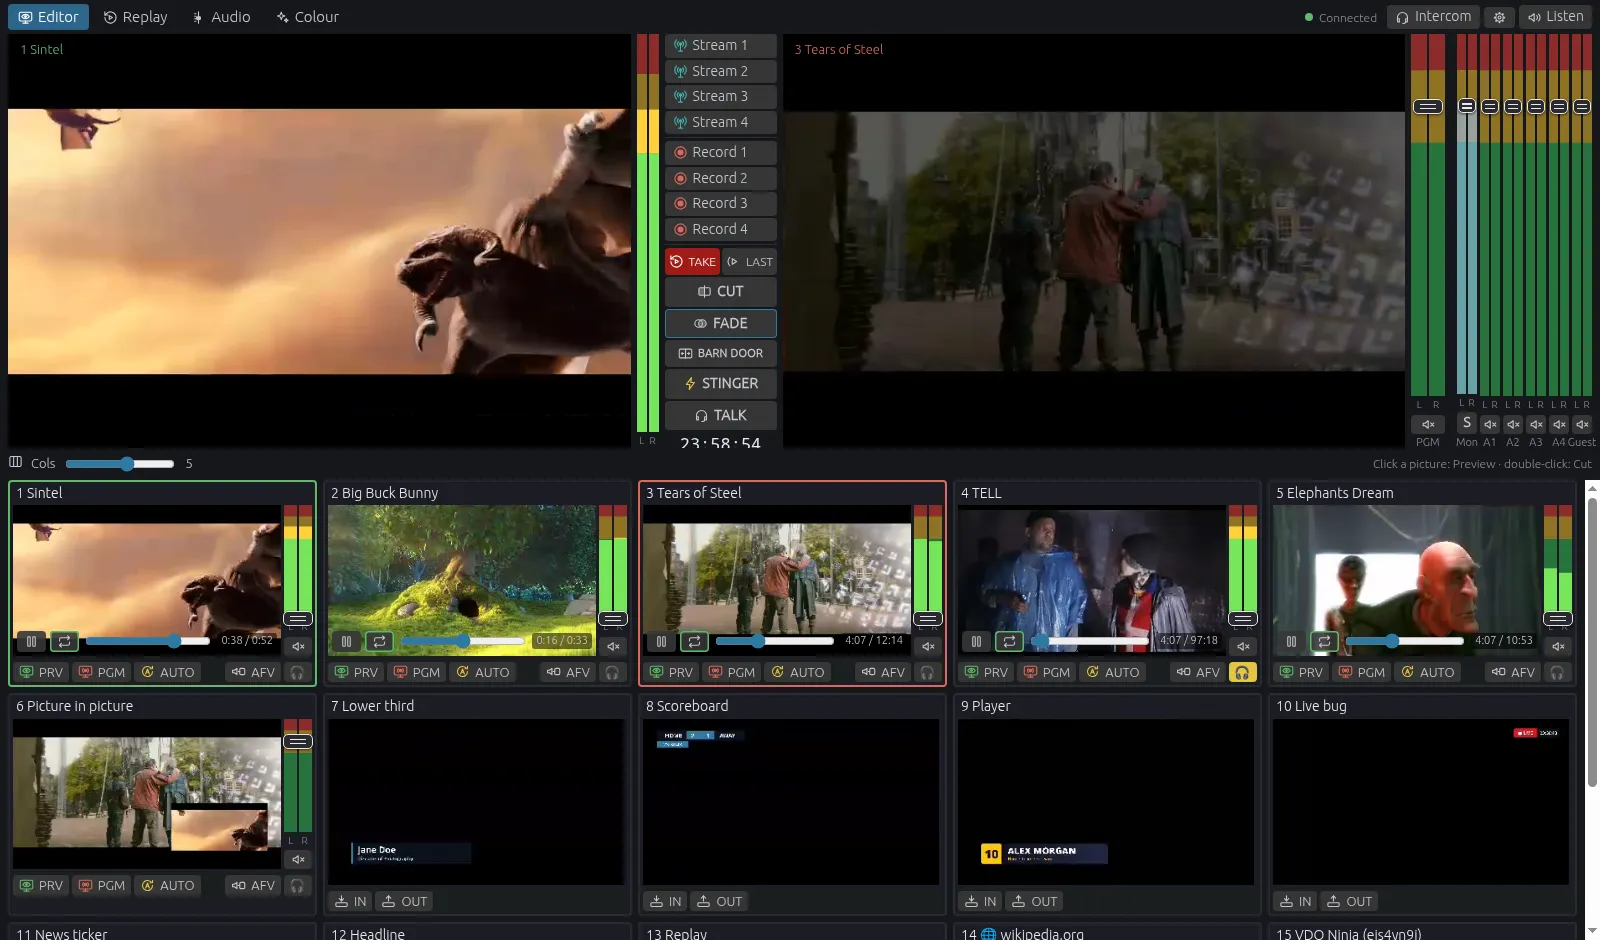Click the Sintel tile volume fader handle
1600x940 pixels.
pos(298,619)
